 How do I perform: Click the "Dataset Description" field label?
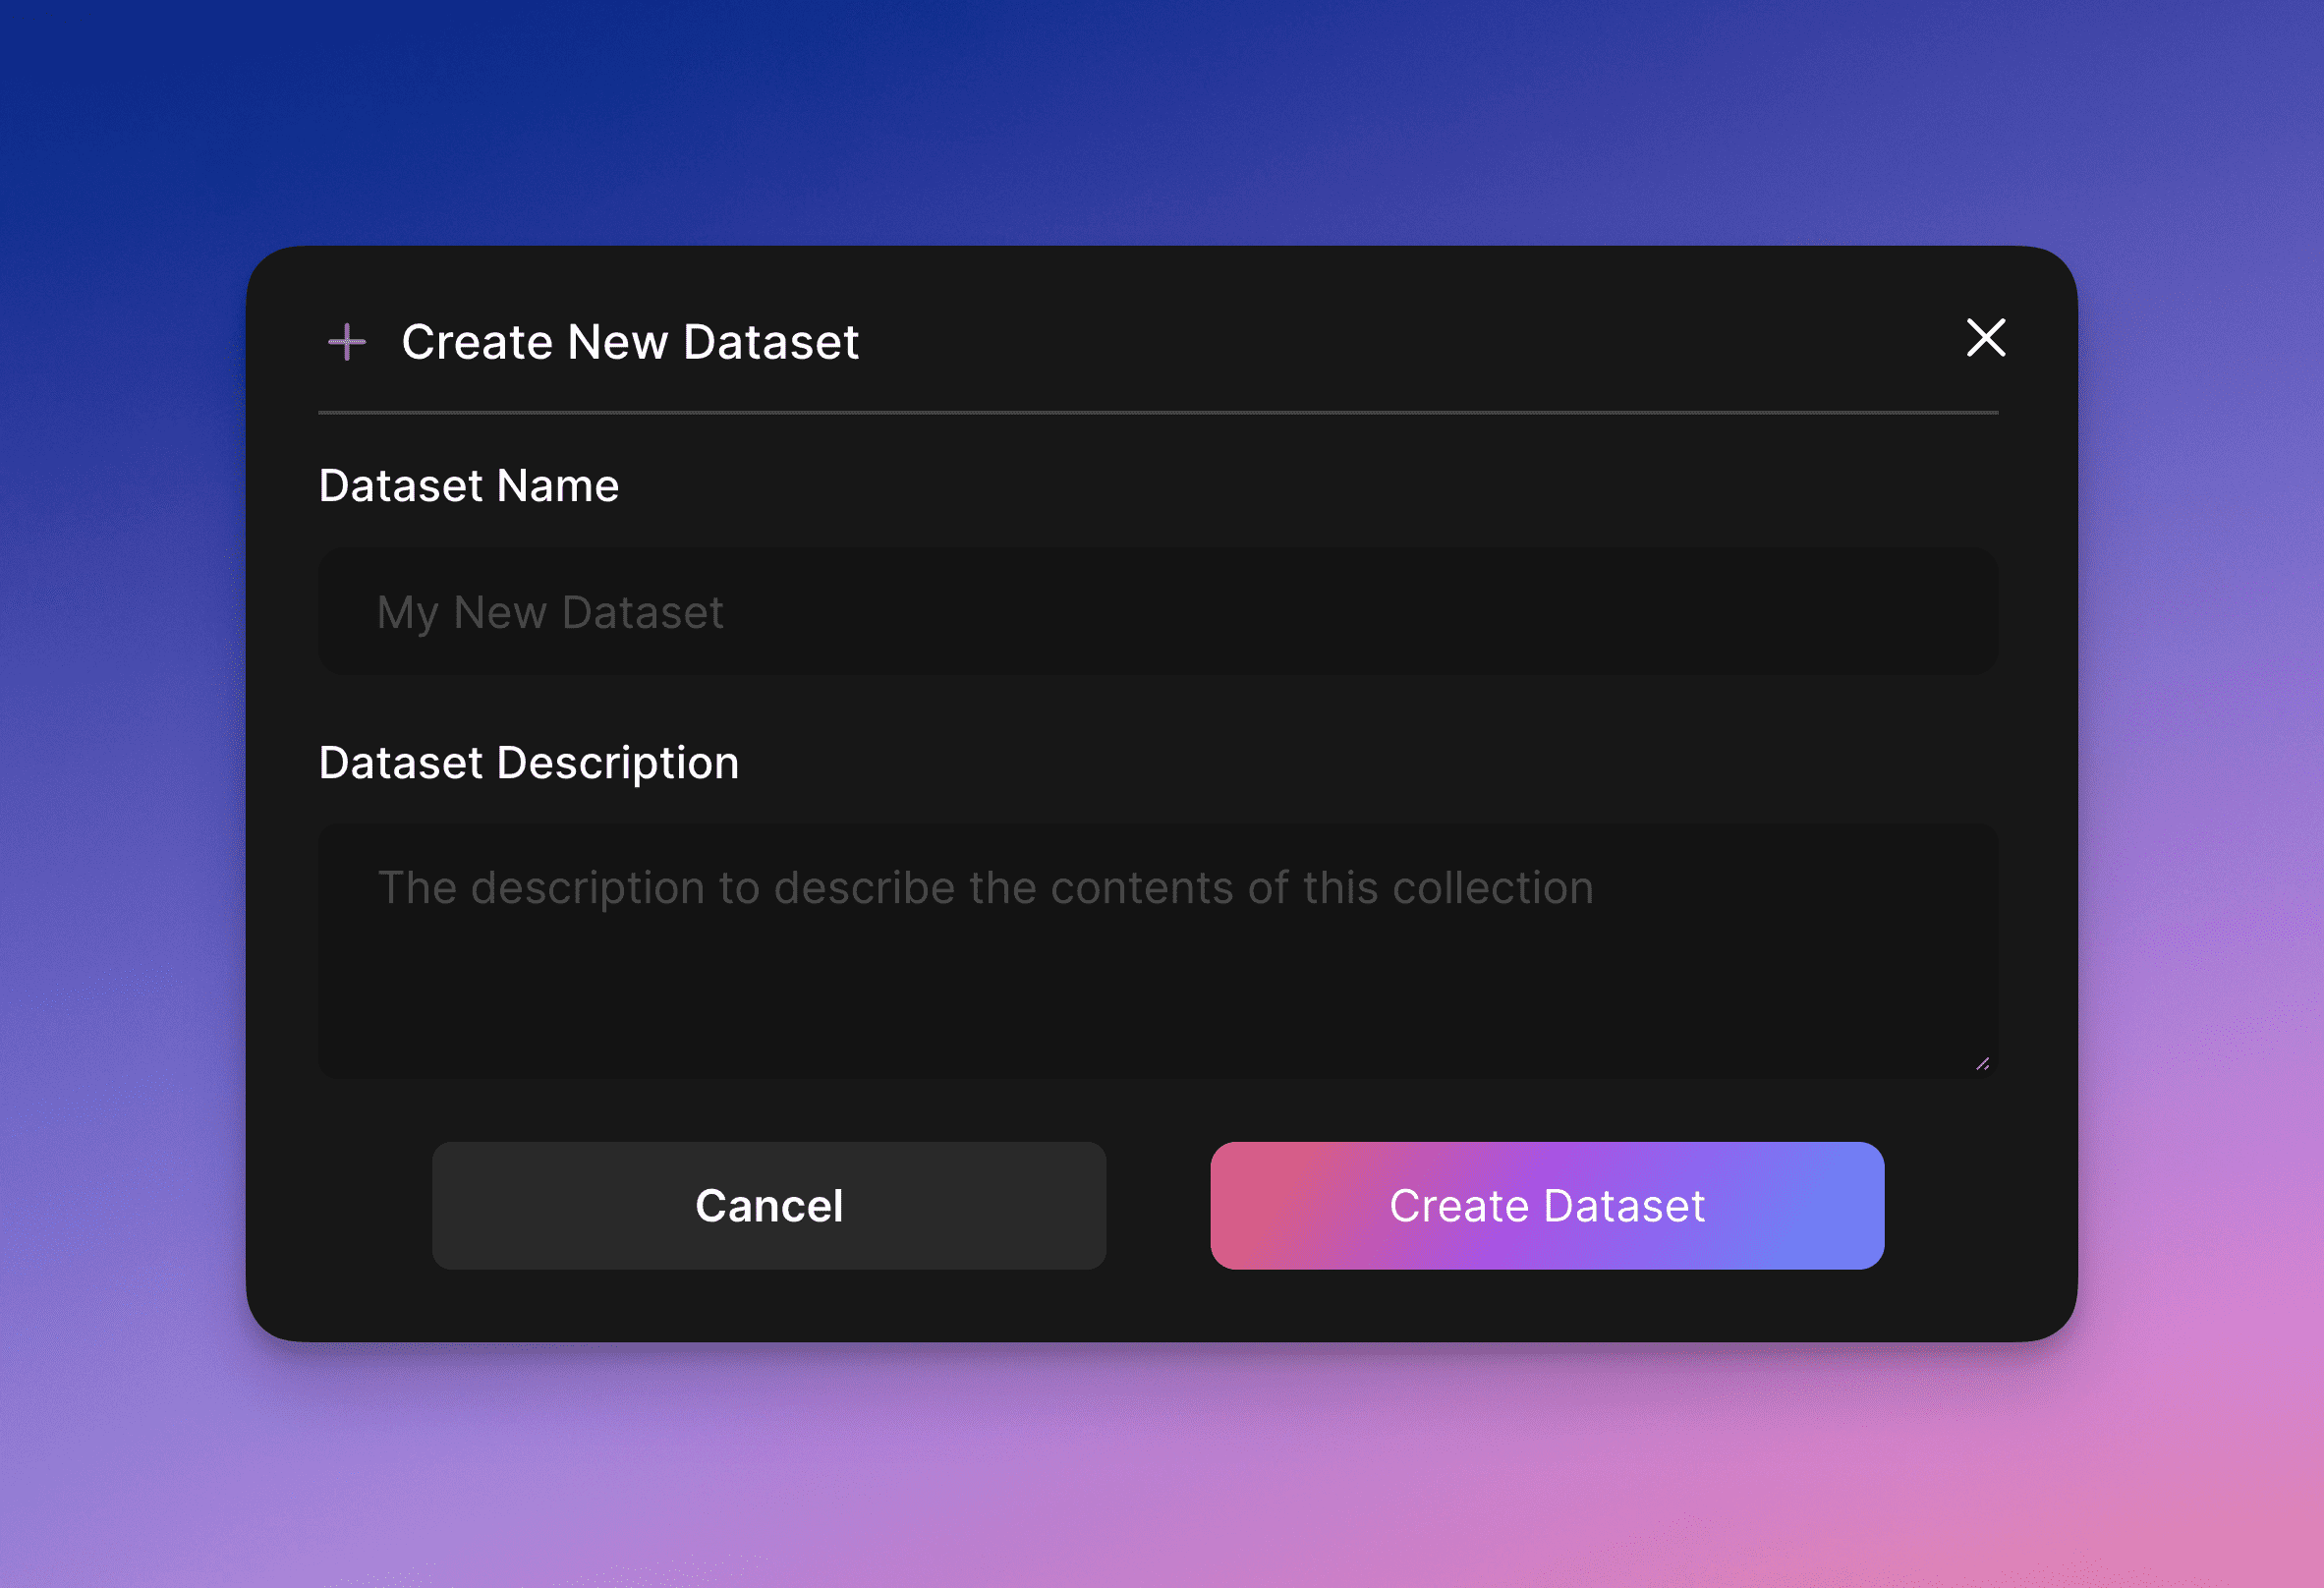[x=528, y=763]
